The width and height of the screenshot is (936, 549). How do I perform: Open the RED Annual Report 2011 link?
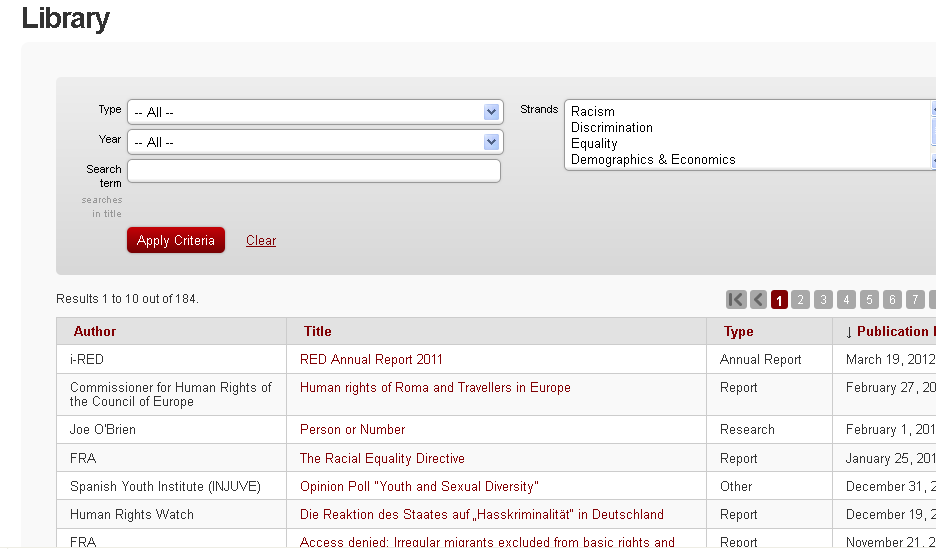tap(371, 359)
